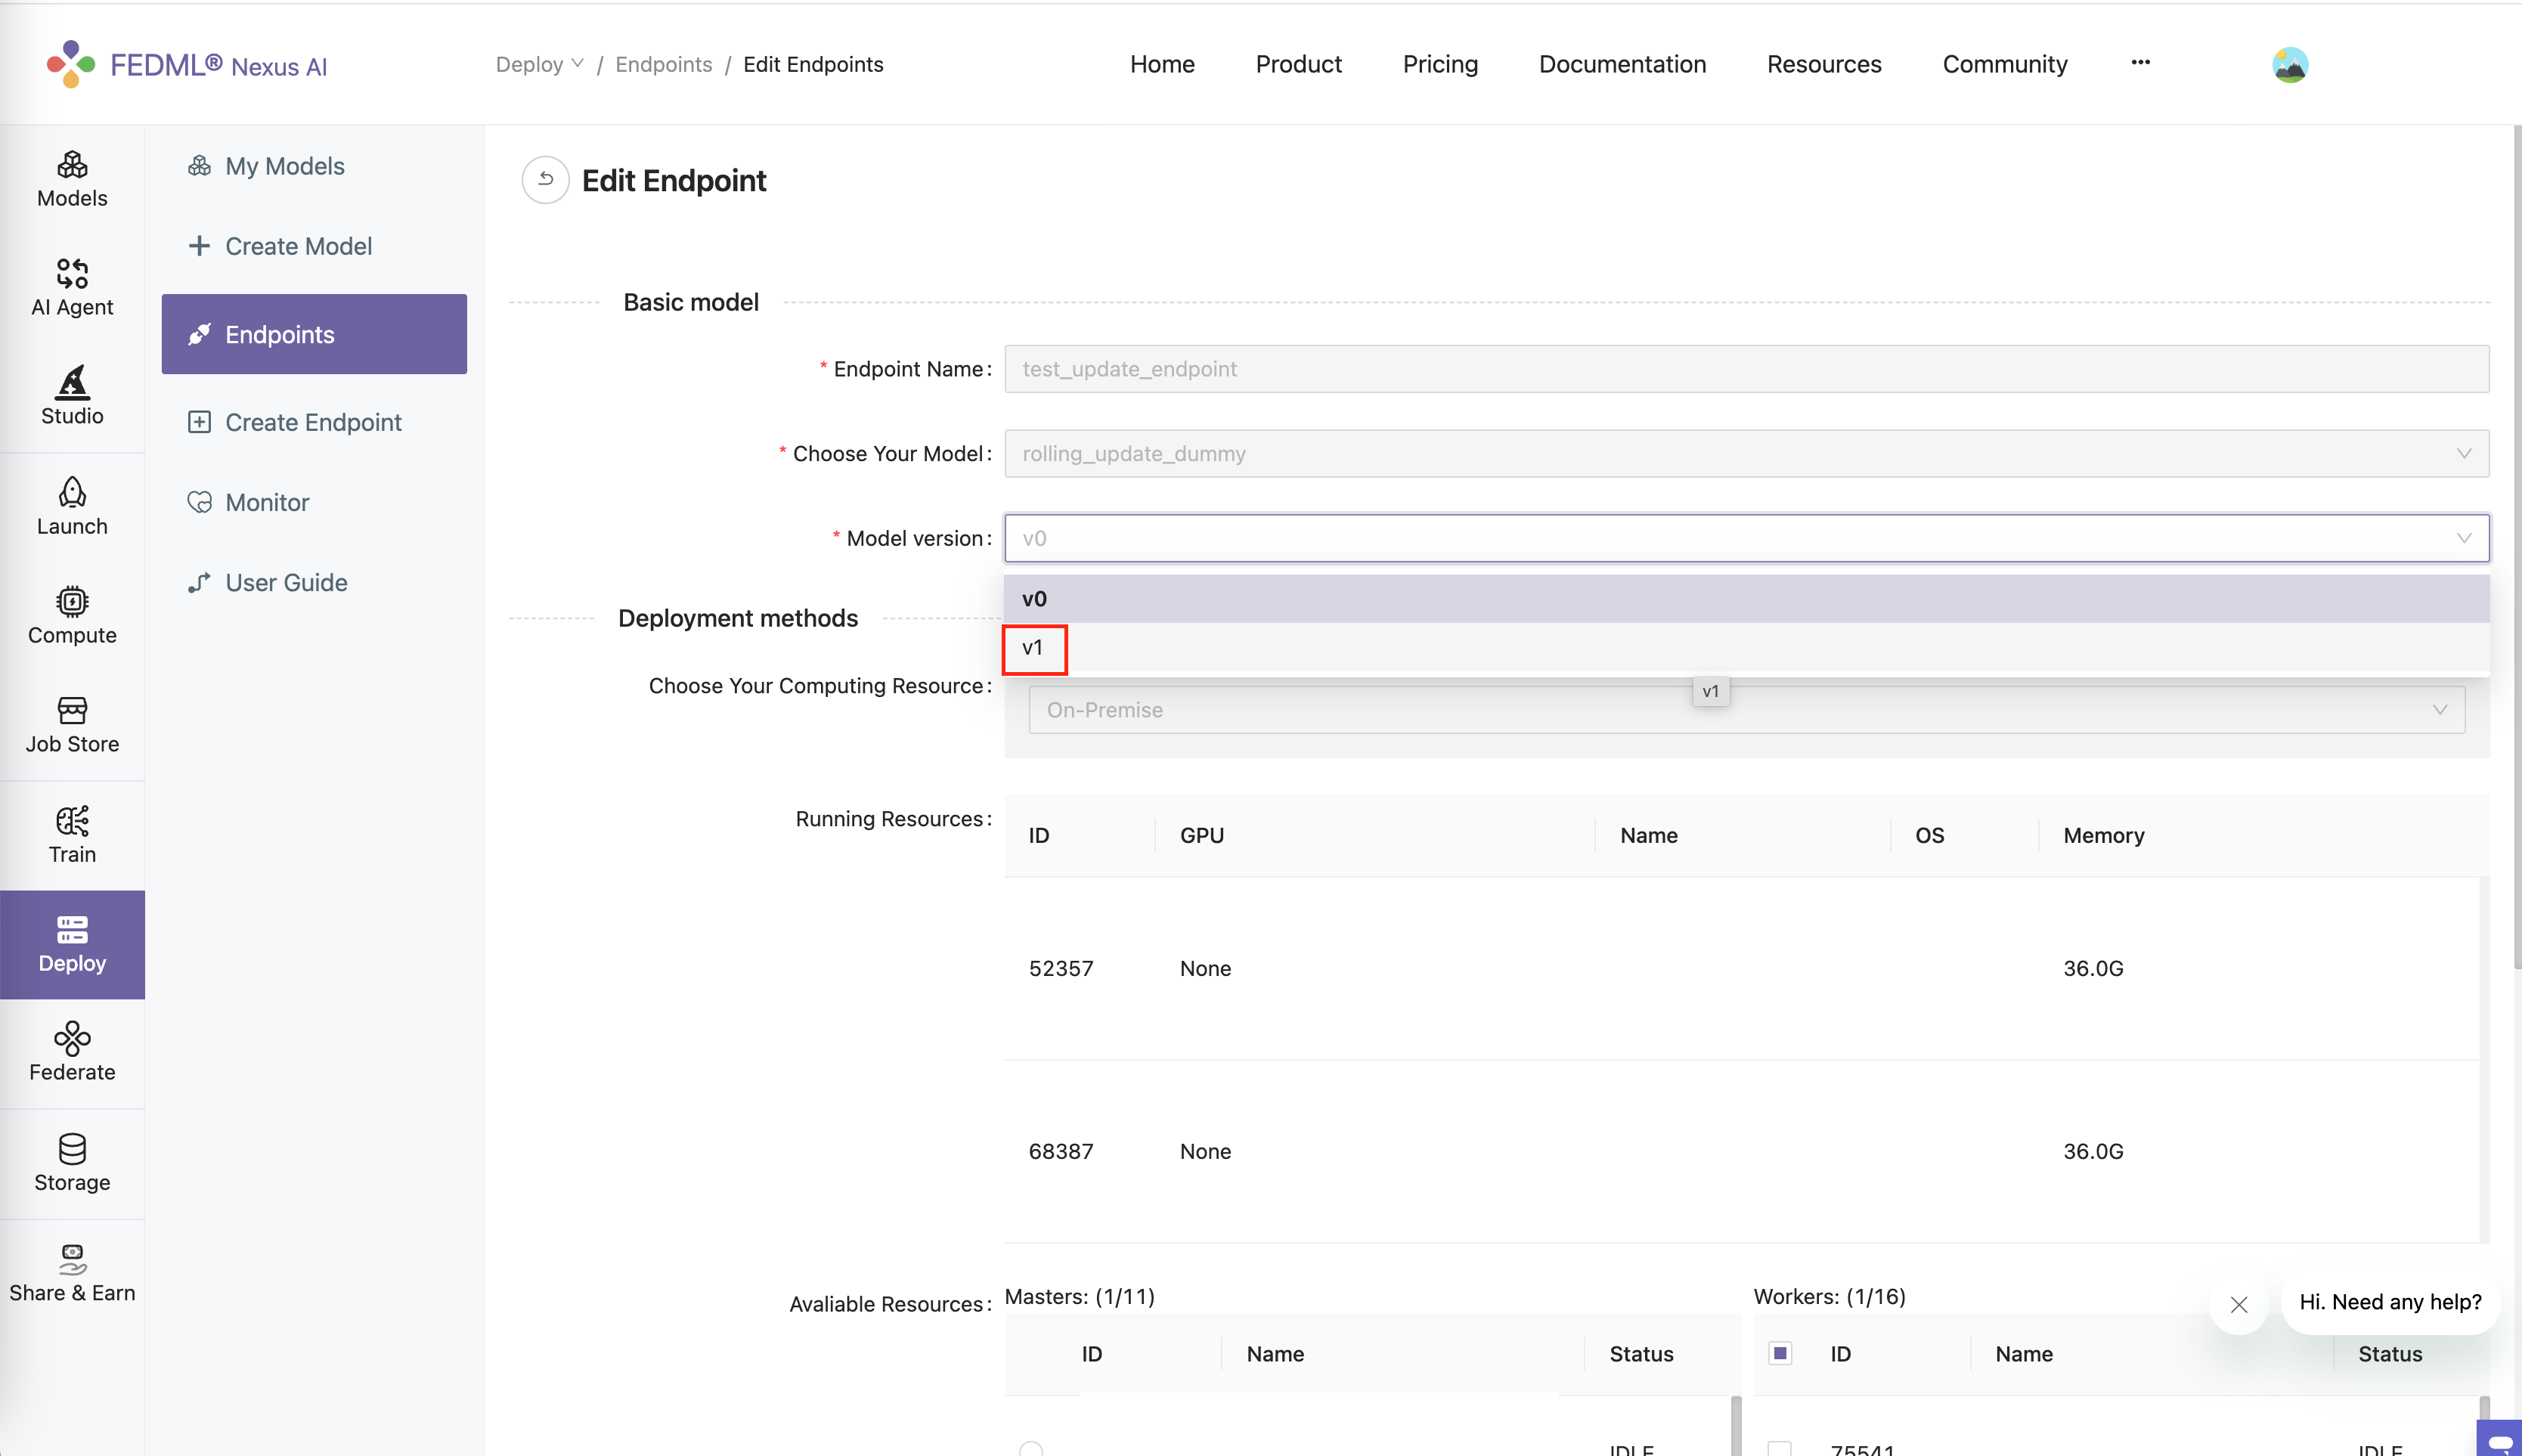Screen dimensions: 2522x1456
Task: Open the Models section in the sidebar
Action: click(x=72, y=180)
